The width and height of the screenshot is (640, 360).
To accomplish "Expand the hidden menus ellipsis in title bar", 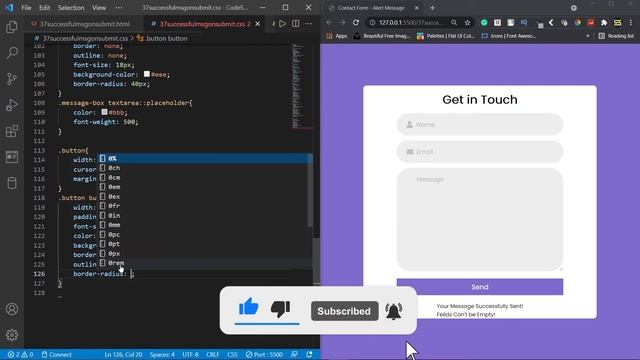I will tap(119, 8).
